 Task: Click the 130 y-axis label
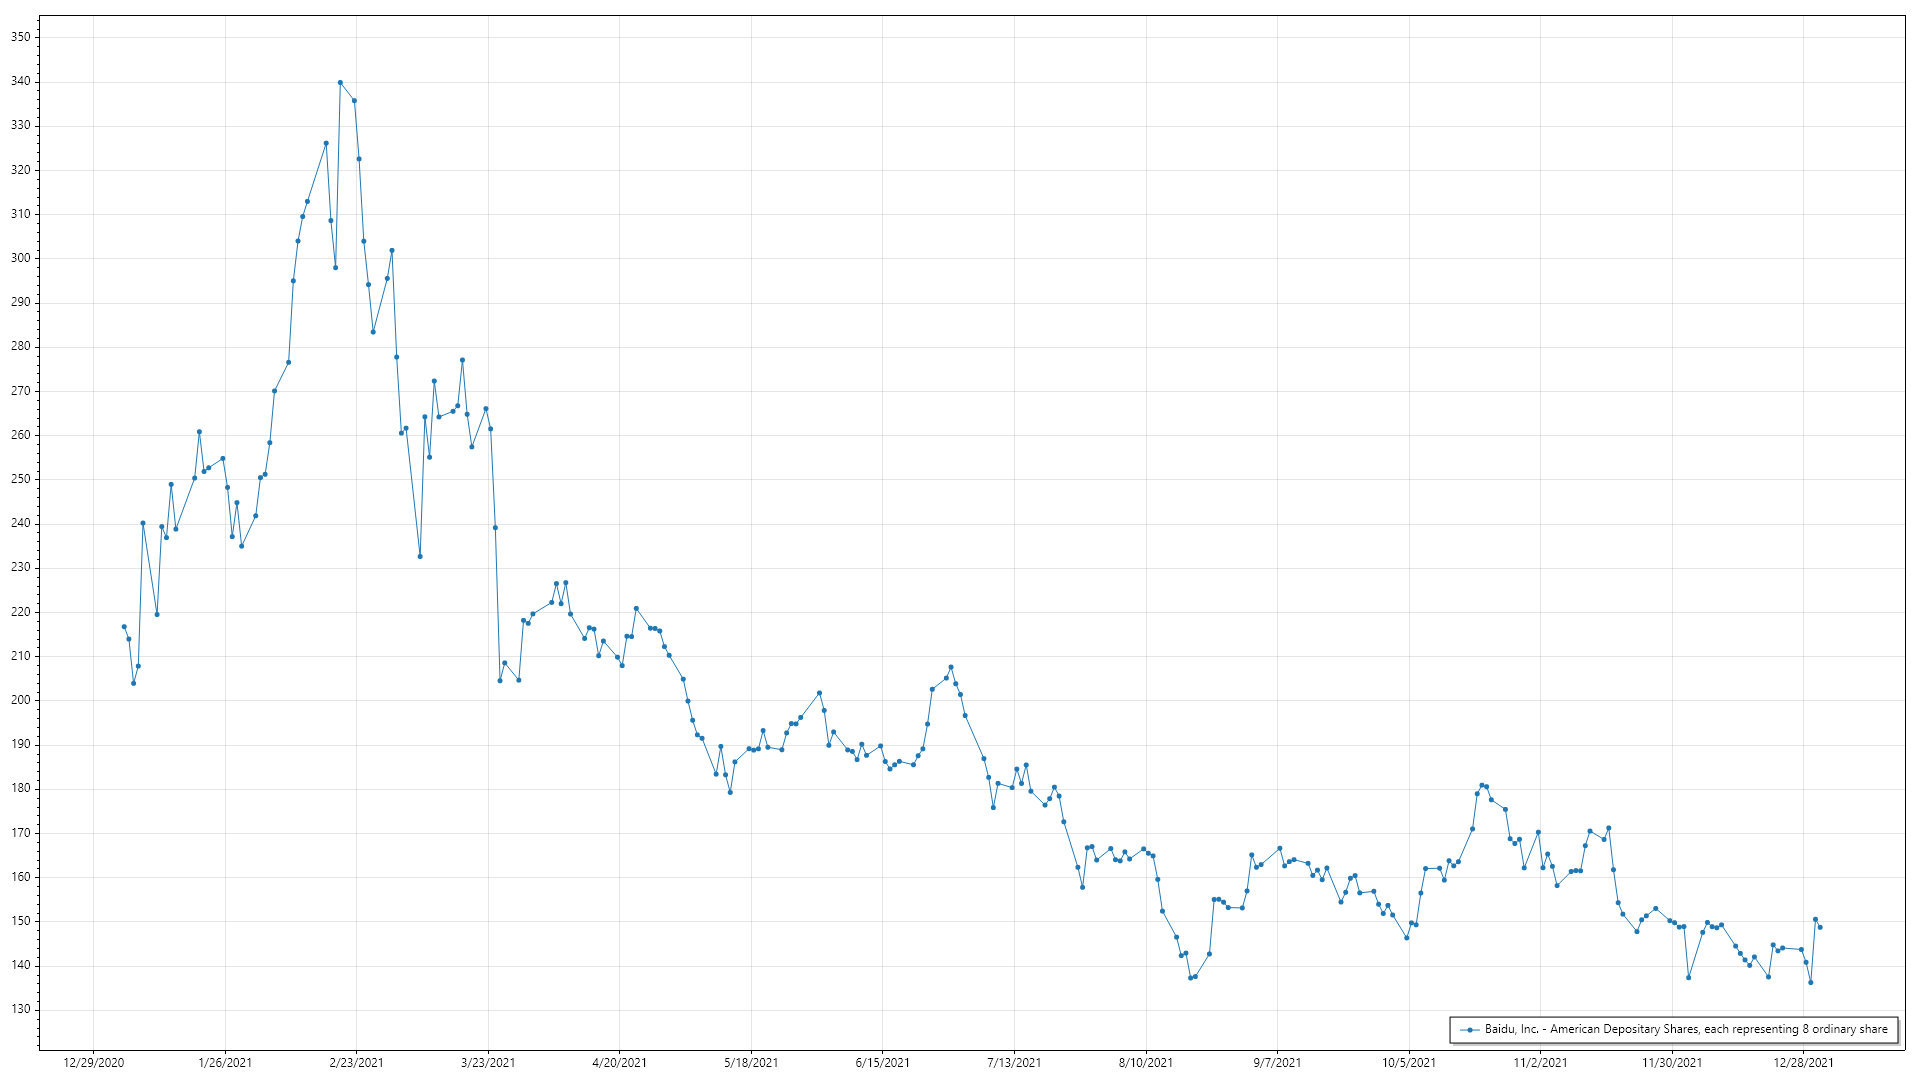(21, 1009)
